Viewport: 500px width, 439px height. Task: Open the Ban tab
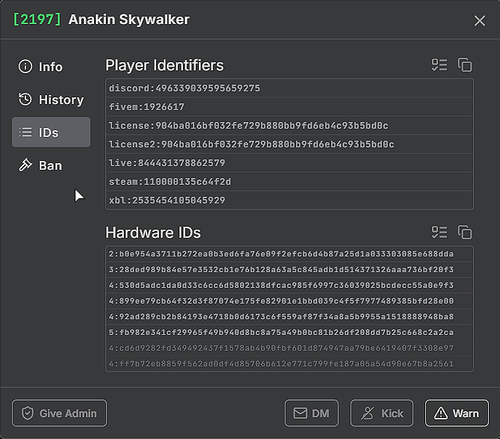point(51,165)
